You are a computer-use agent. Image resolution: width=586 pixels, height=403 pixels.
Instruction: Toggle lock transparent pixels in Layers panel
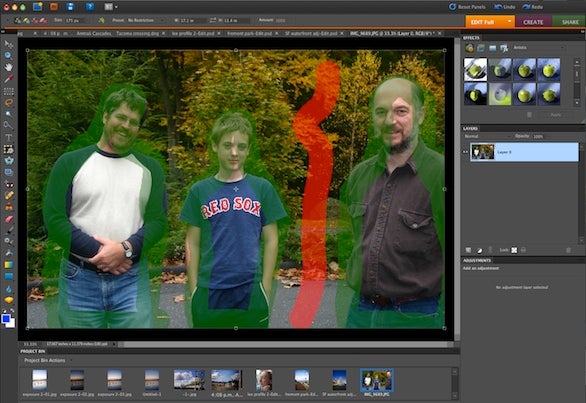click(514, 250)
